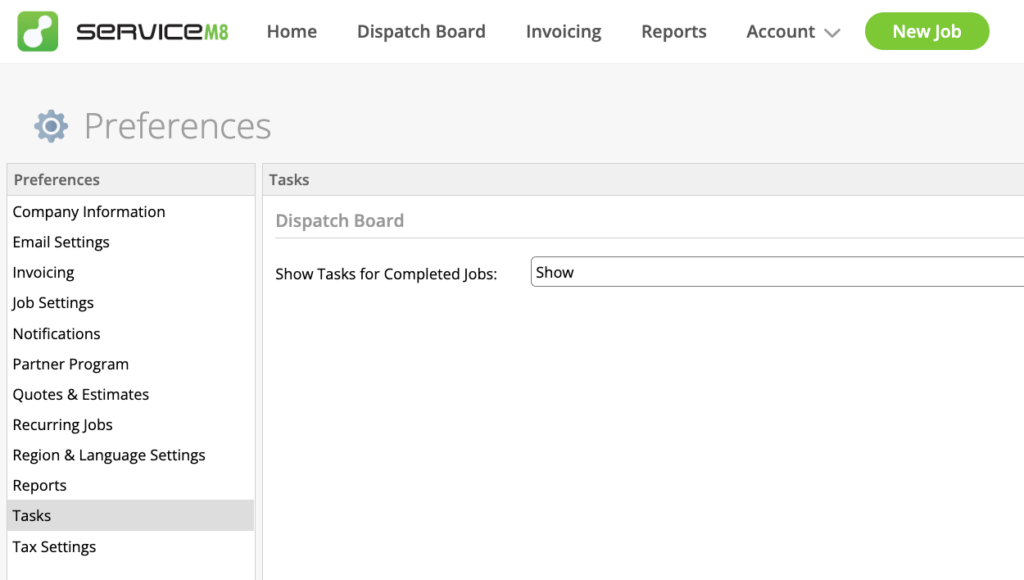The image size is (1024, 580).
Task: Click the gear icon beside Preferences heading
Action: (50, 125)
